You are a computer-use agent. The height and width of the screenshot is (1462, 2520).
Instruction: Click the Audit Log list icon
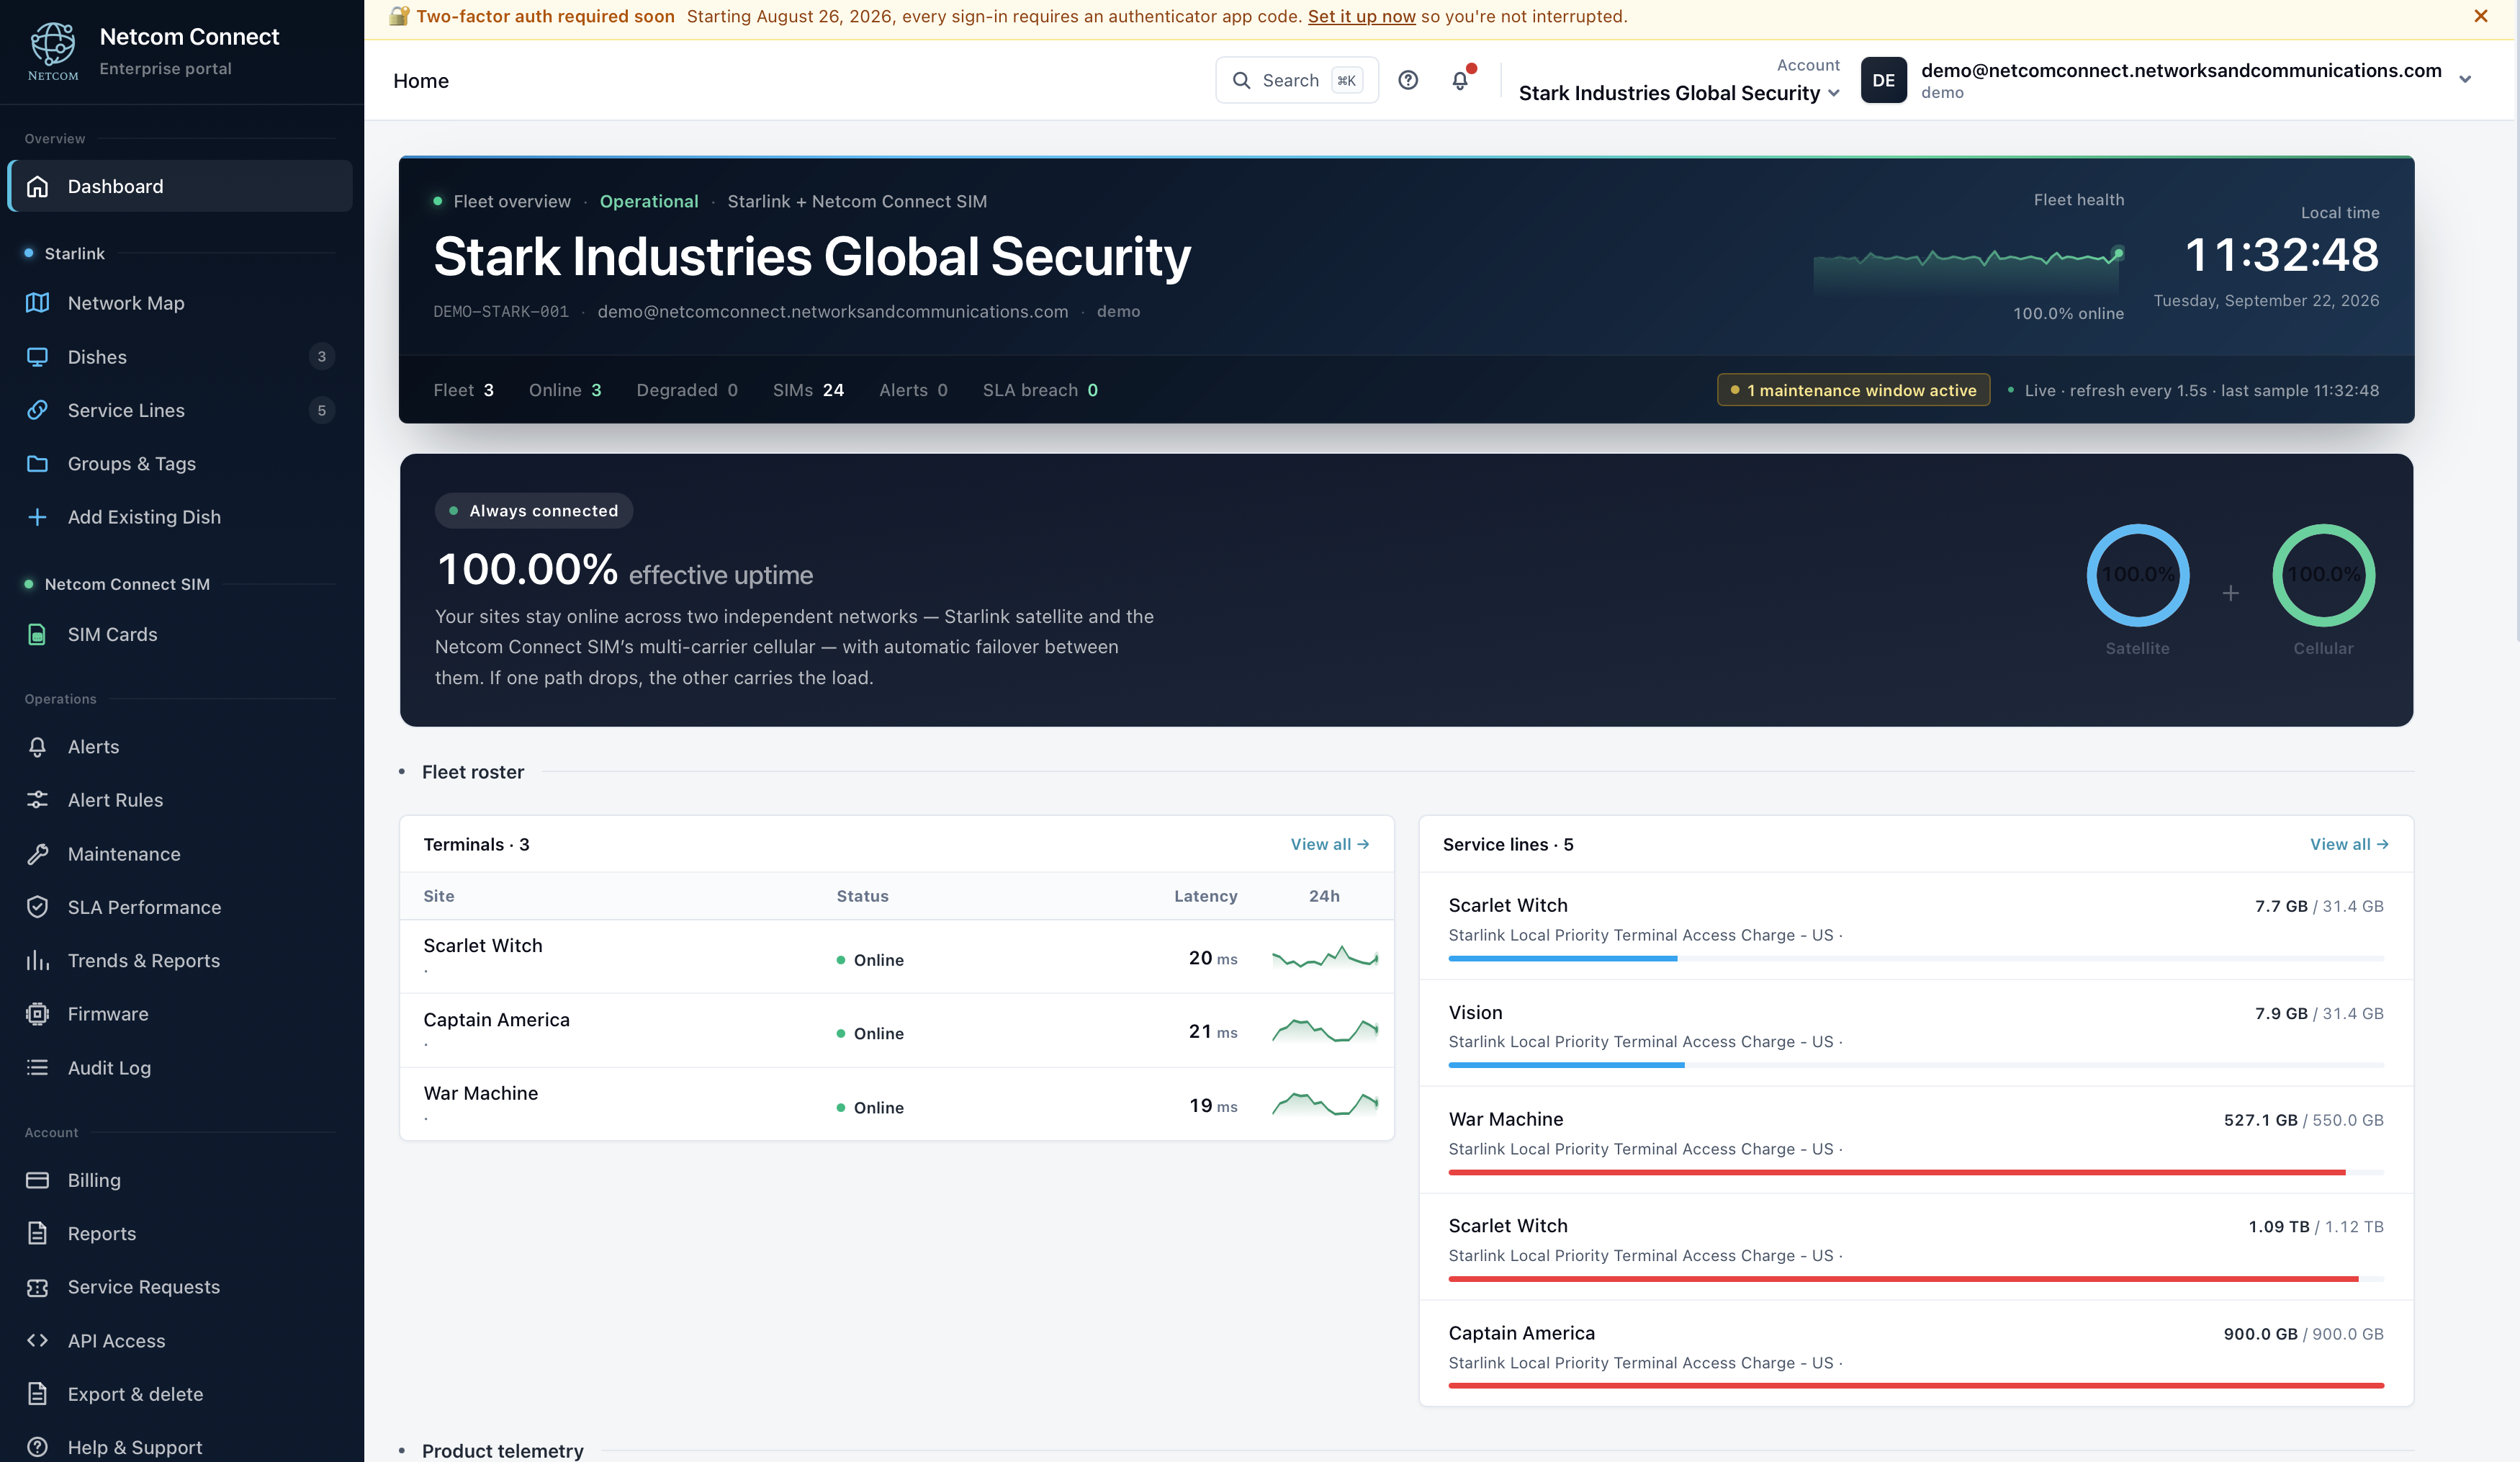pos(38,1068)
